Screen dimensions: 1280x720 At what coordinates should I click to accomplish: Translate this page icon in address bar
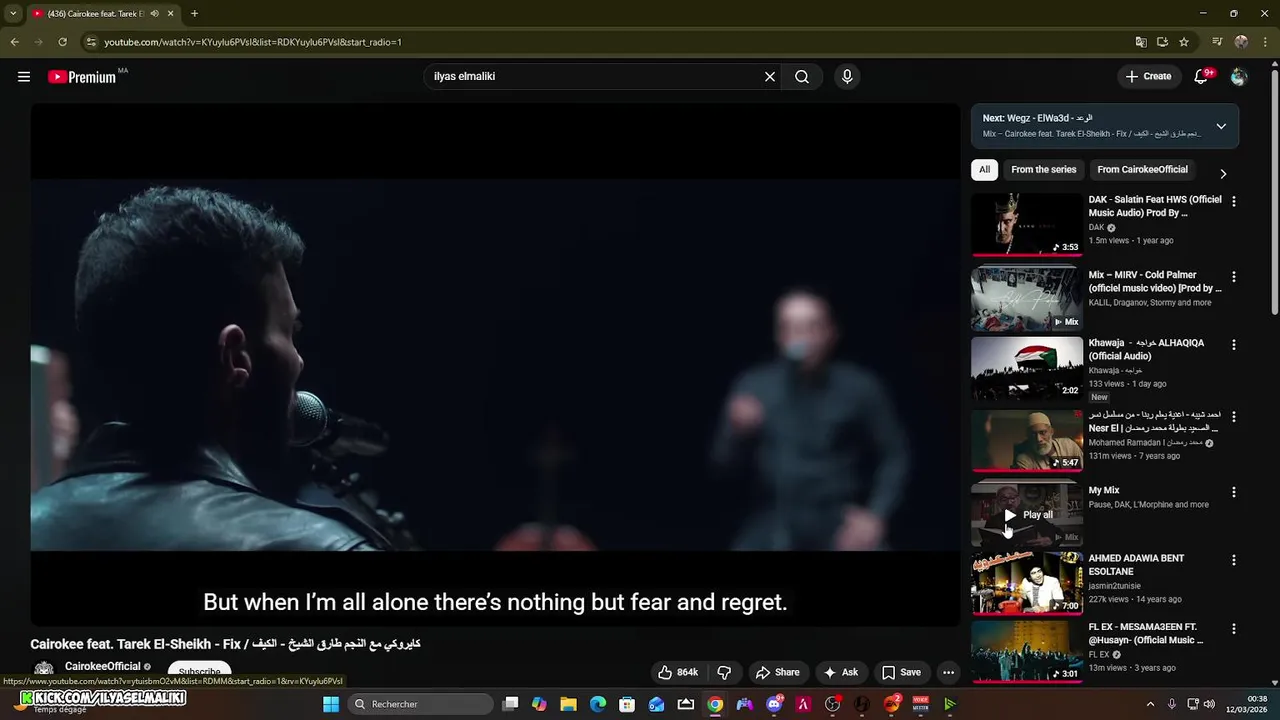(x=1141, y=42)
